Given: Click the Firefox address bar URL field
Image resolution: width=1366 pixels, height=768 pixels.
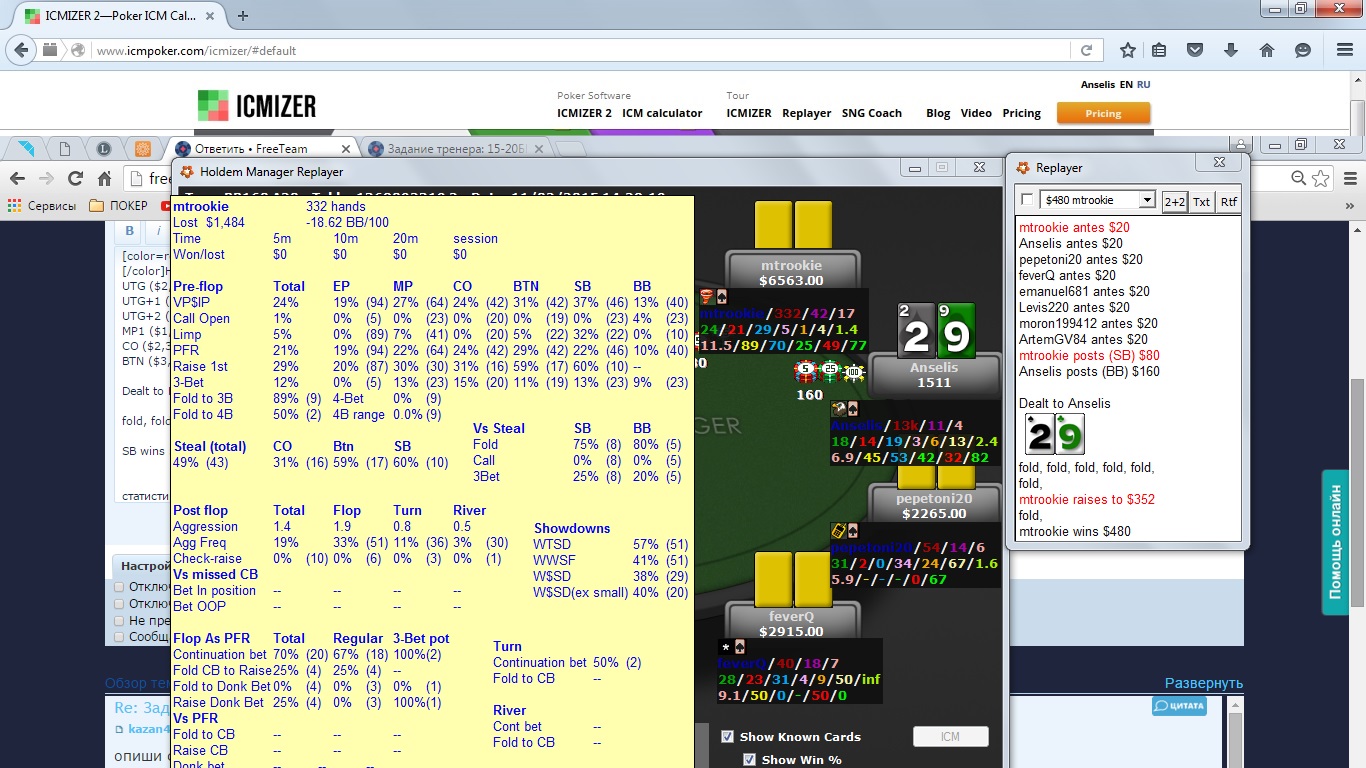Looking at the screenshot, I should 580,50.
